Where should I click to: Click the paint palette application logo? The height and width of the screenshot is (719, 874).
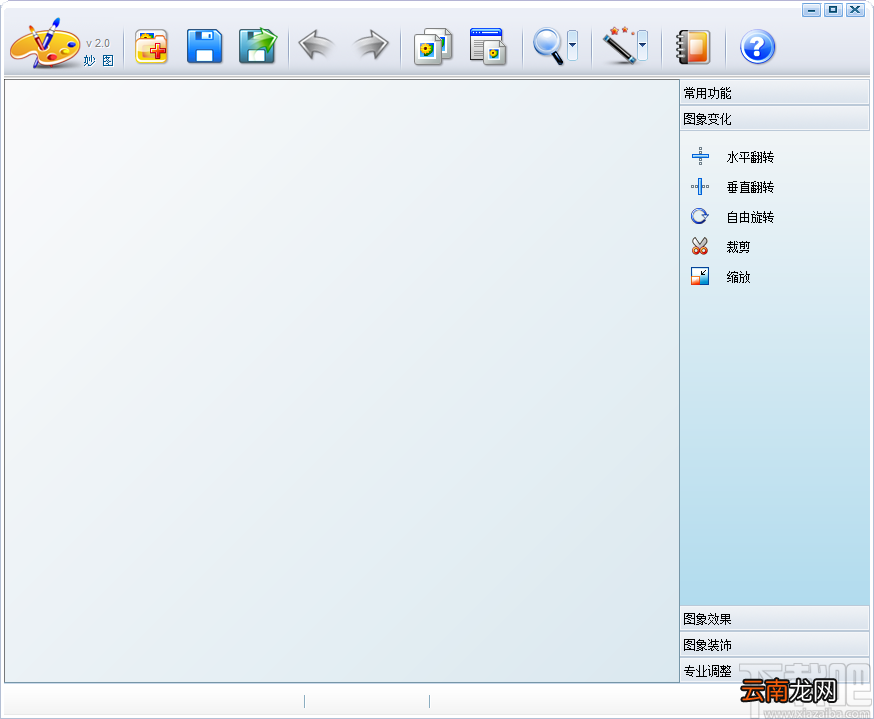tap(45, 44)
